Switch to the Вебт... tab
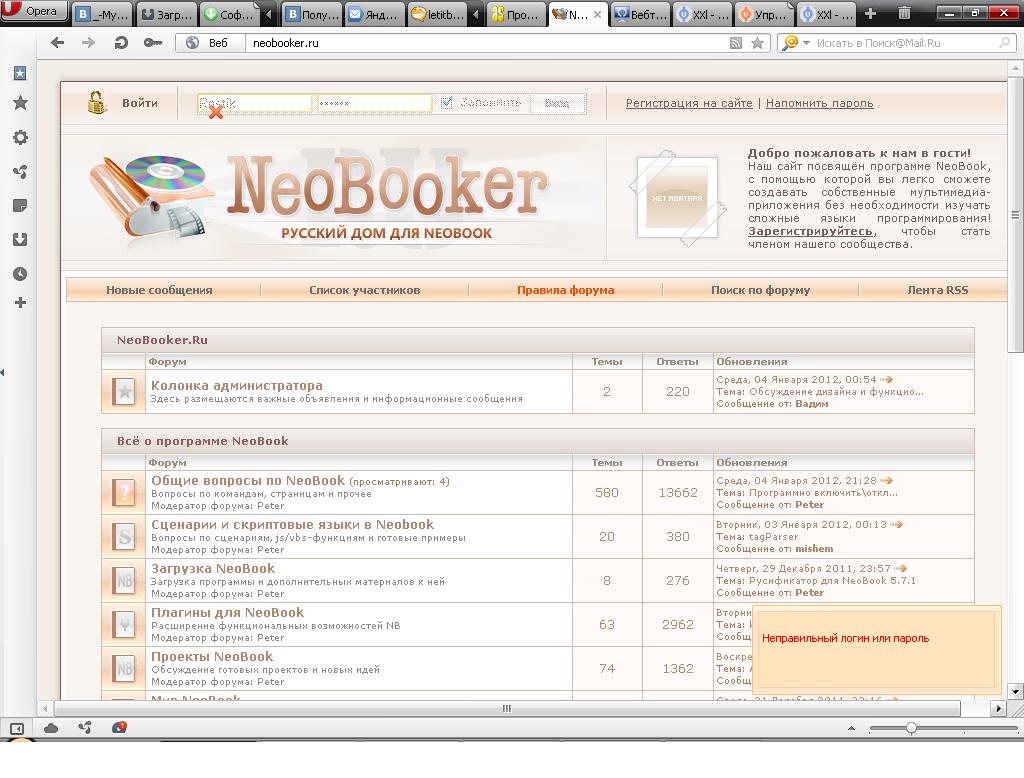 [641, 14]
